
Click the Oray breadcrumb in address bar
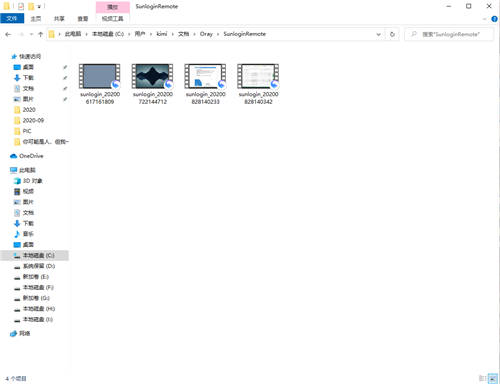[x=206, y=34]
